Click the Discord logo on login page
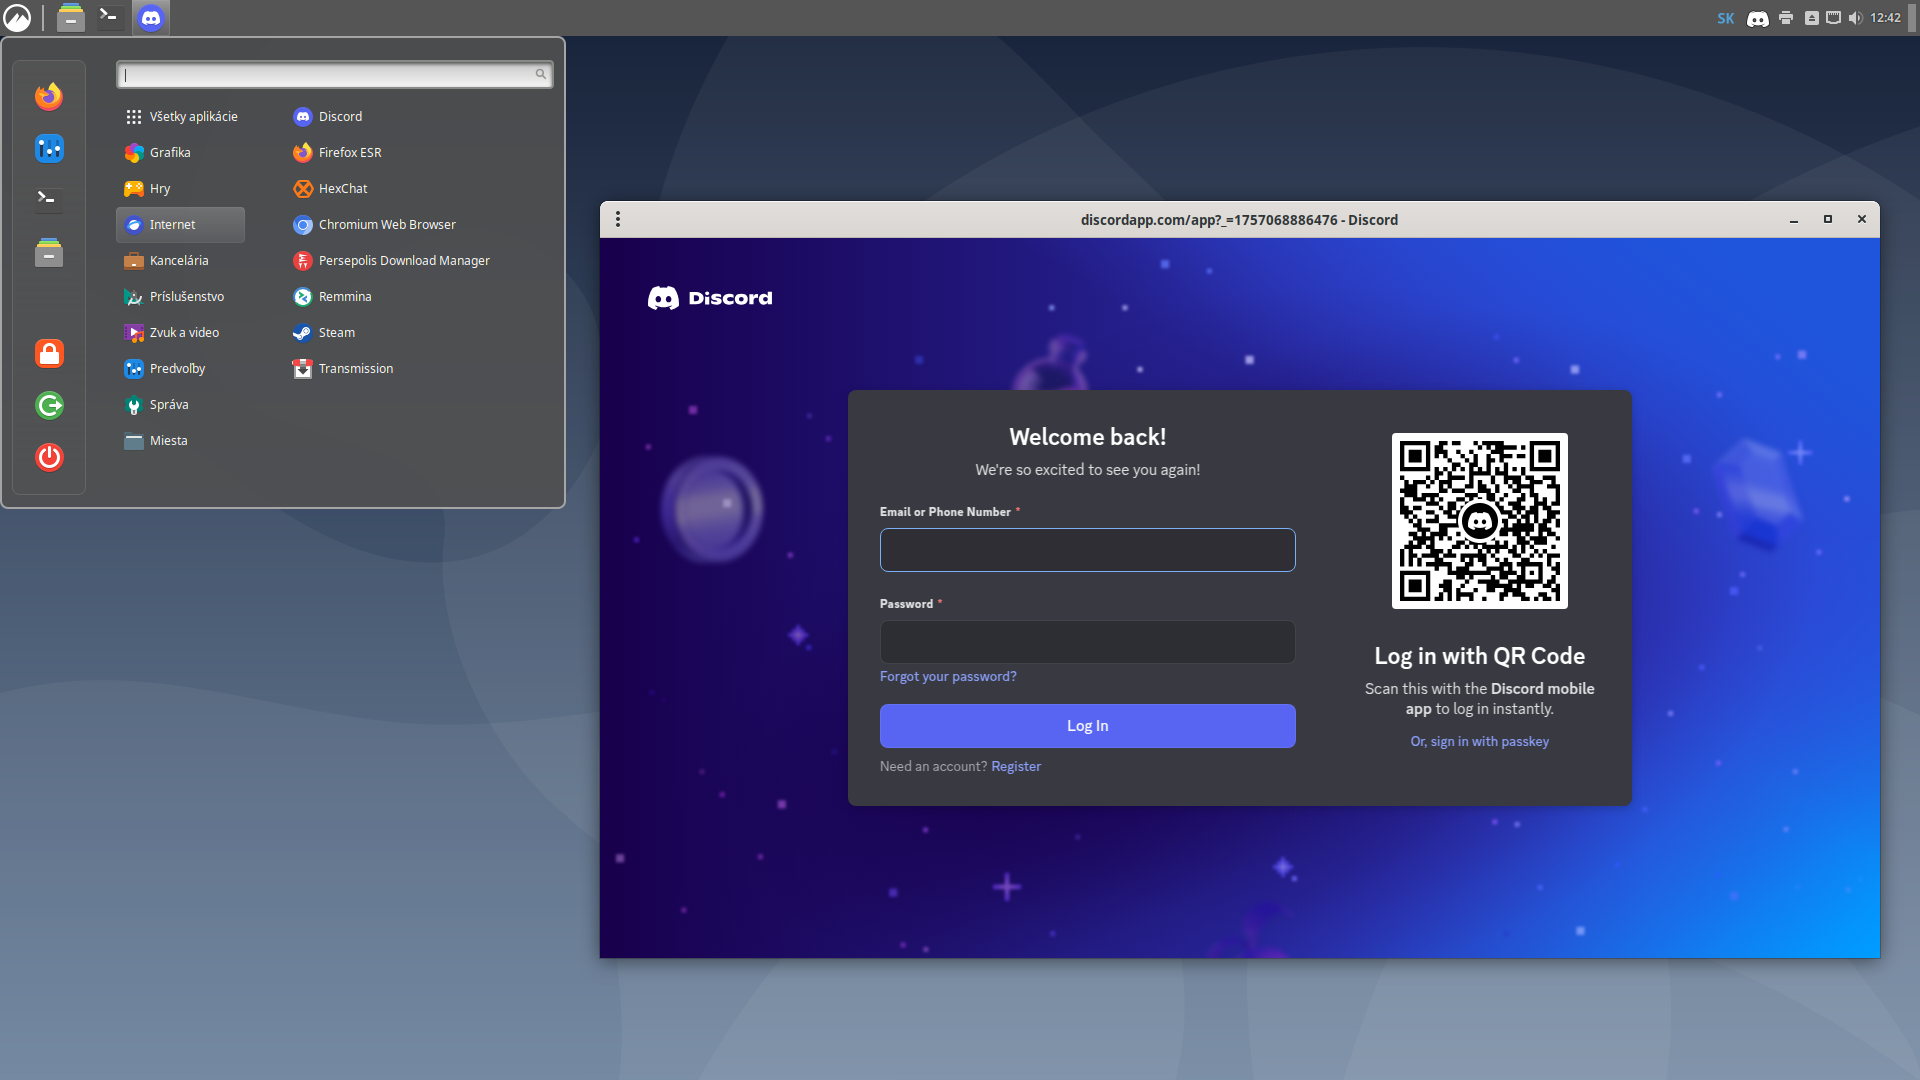The width and height of the screenshot is (1920, 1080). click(710, 298)
